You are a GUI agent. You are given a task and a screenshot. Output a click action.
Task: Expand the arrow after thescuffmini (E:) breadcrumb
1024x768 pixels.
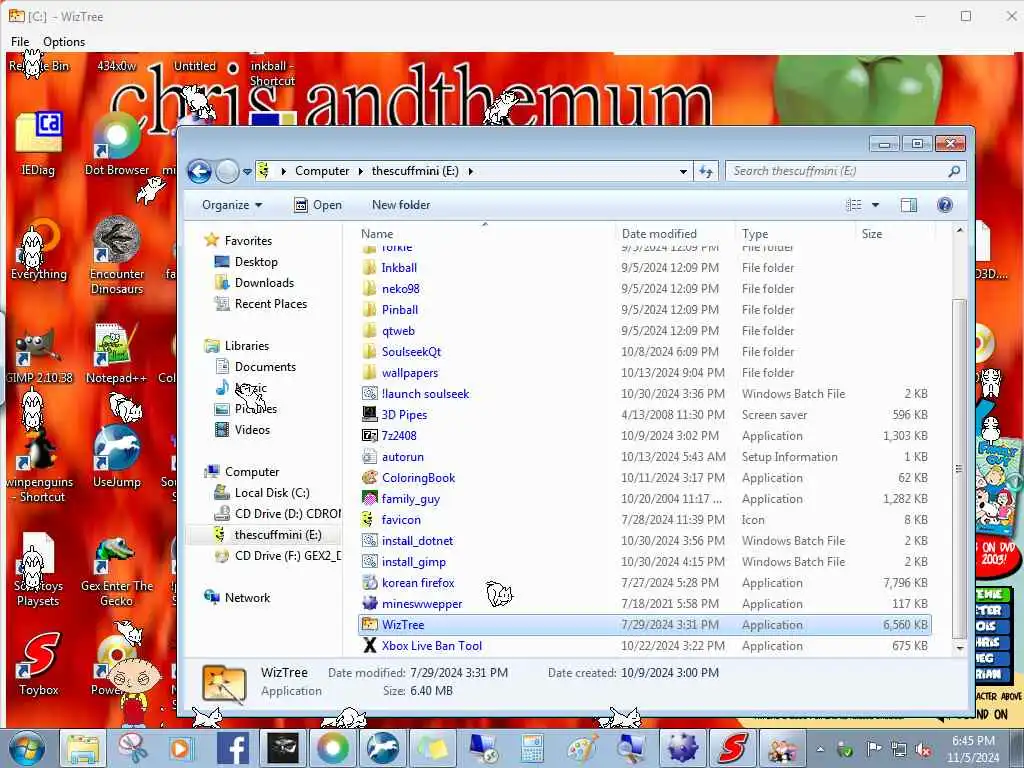tap(470, 171)
